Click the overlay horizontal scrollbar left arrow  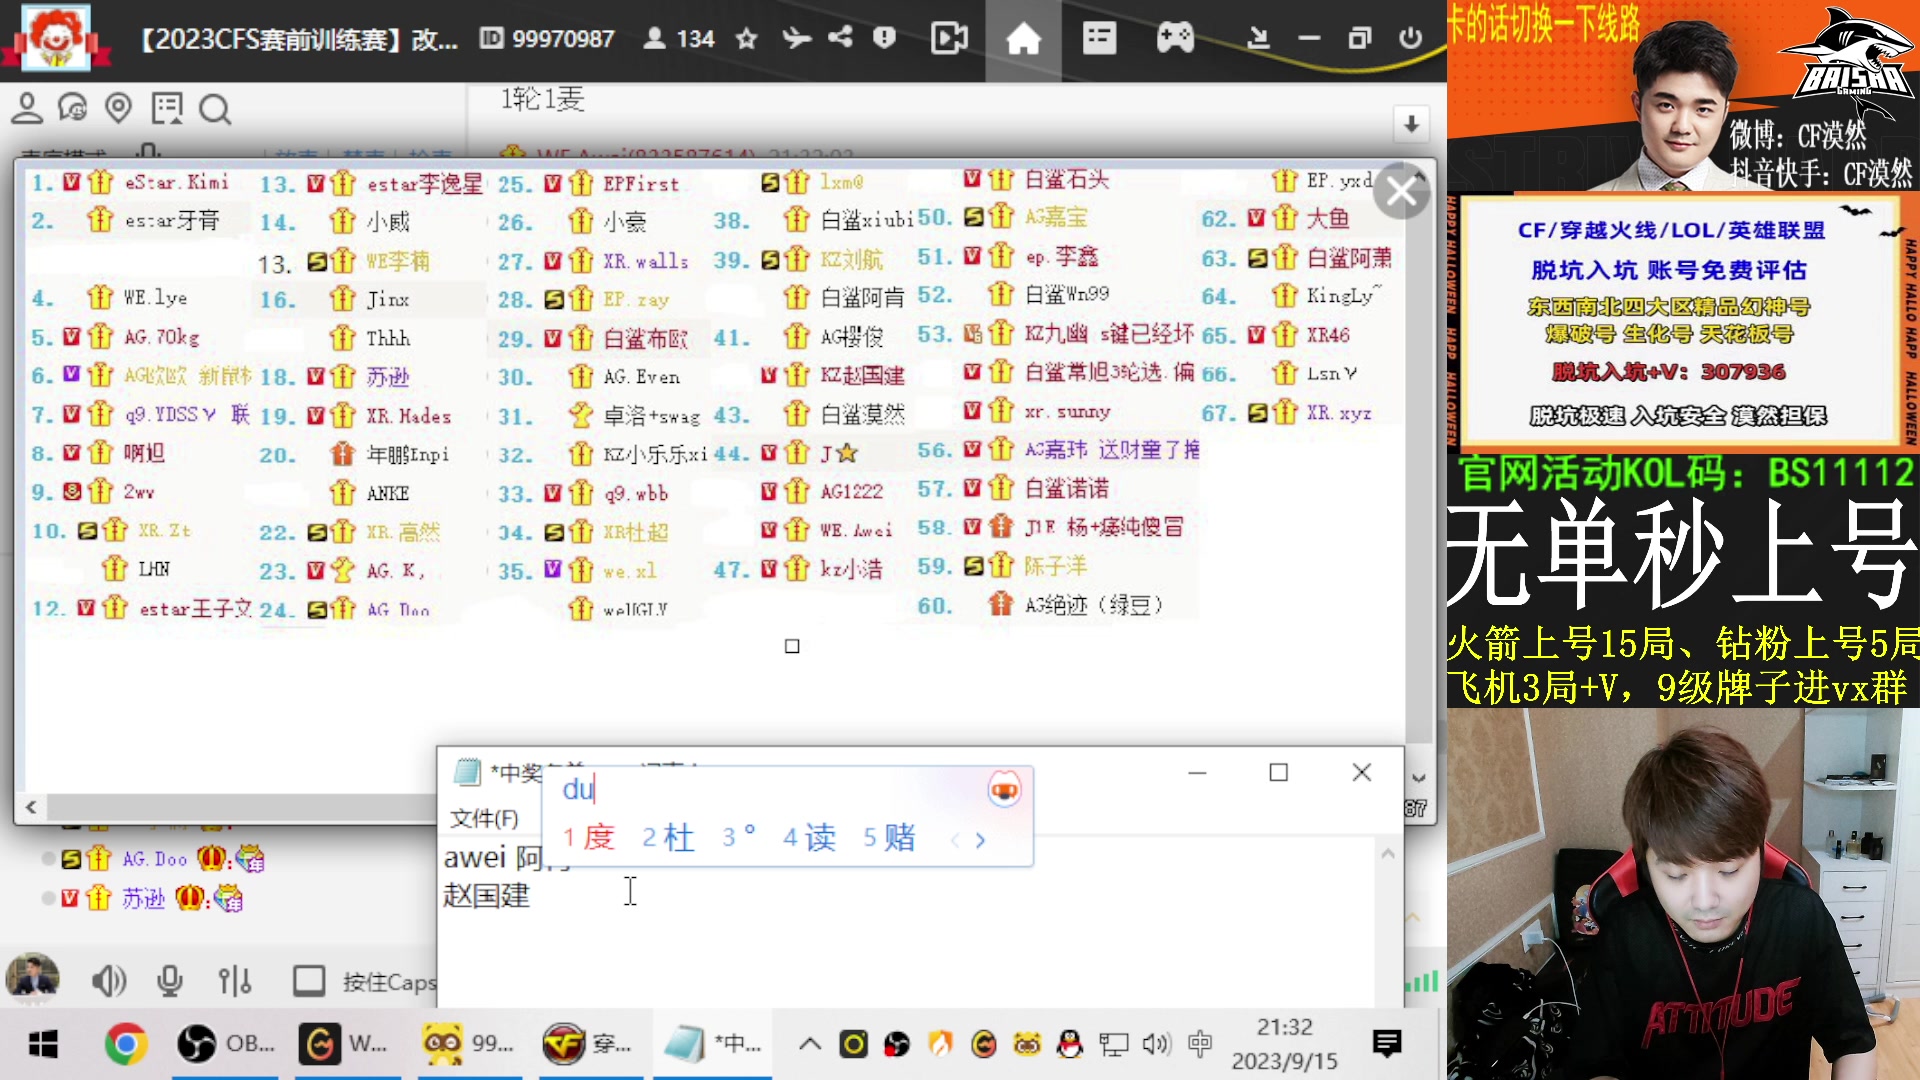point(31,807)
